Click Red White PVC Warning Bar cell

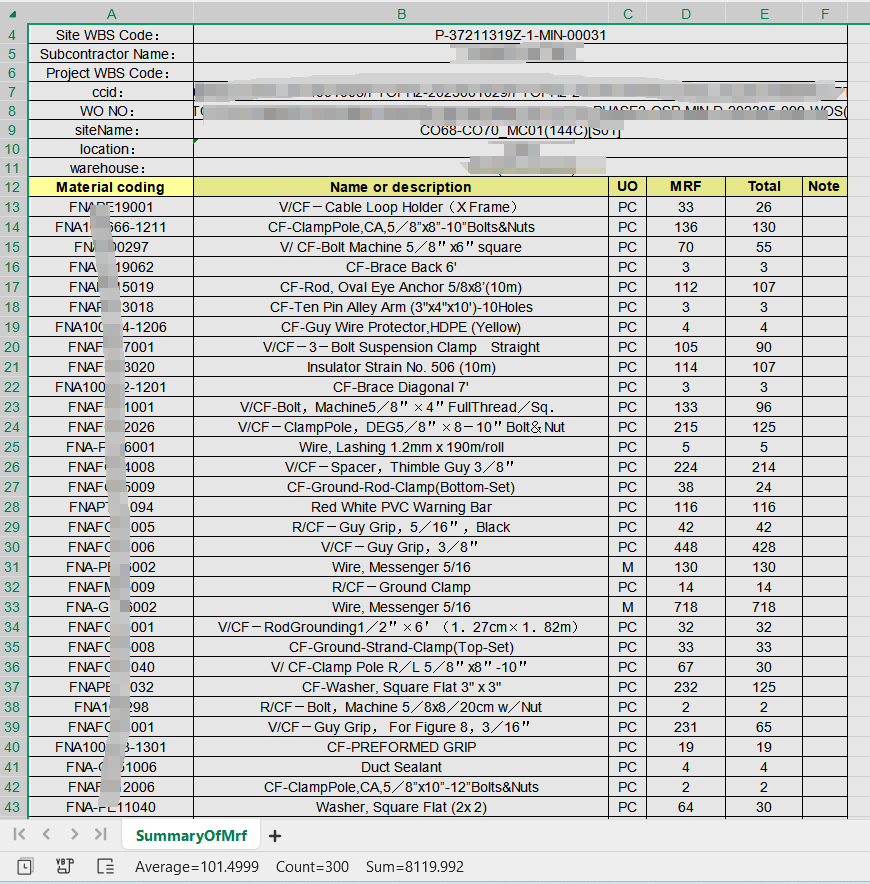401,507
